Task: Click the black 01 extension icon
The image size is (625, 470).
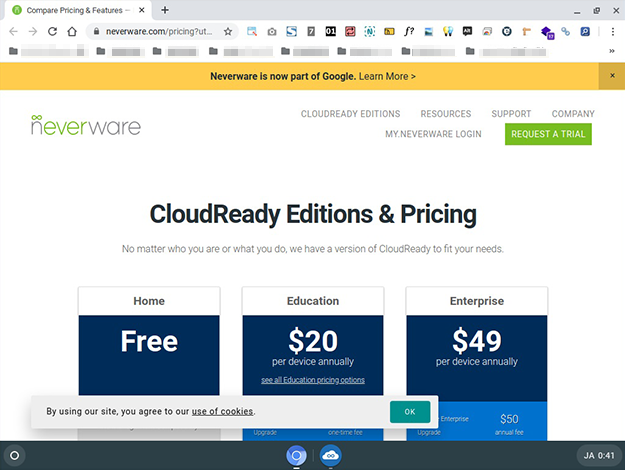Action: (330, 31)
